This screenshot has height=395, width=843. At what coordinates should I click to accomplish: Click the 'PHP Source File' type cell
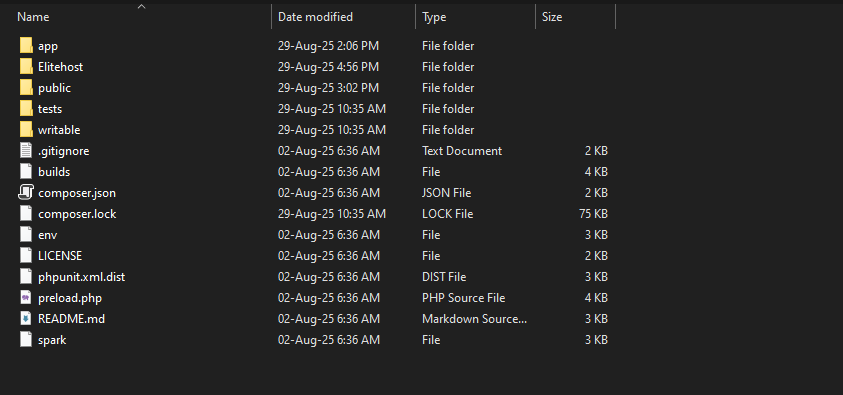[463, 298]
